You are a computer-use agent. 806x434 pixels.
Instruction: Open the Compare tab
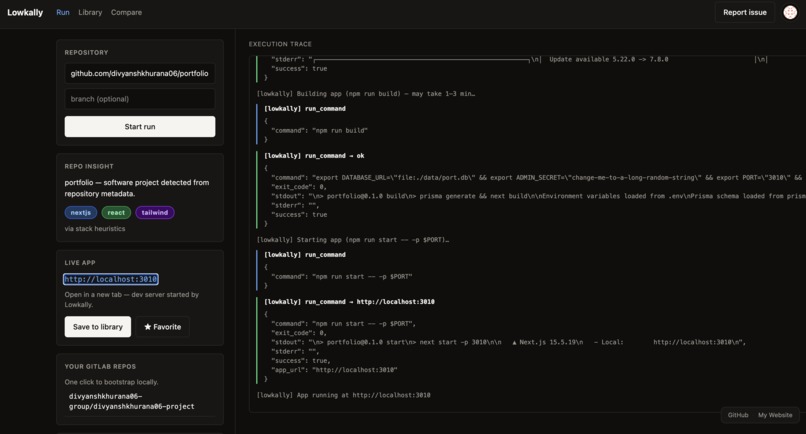point(126,12)
